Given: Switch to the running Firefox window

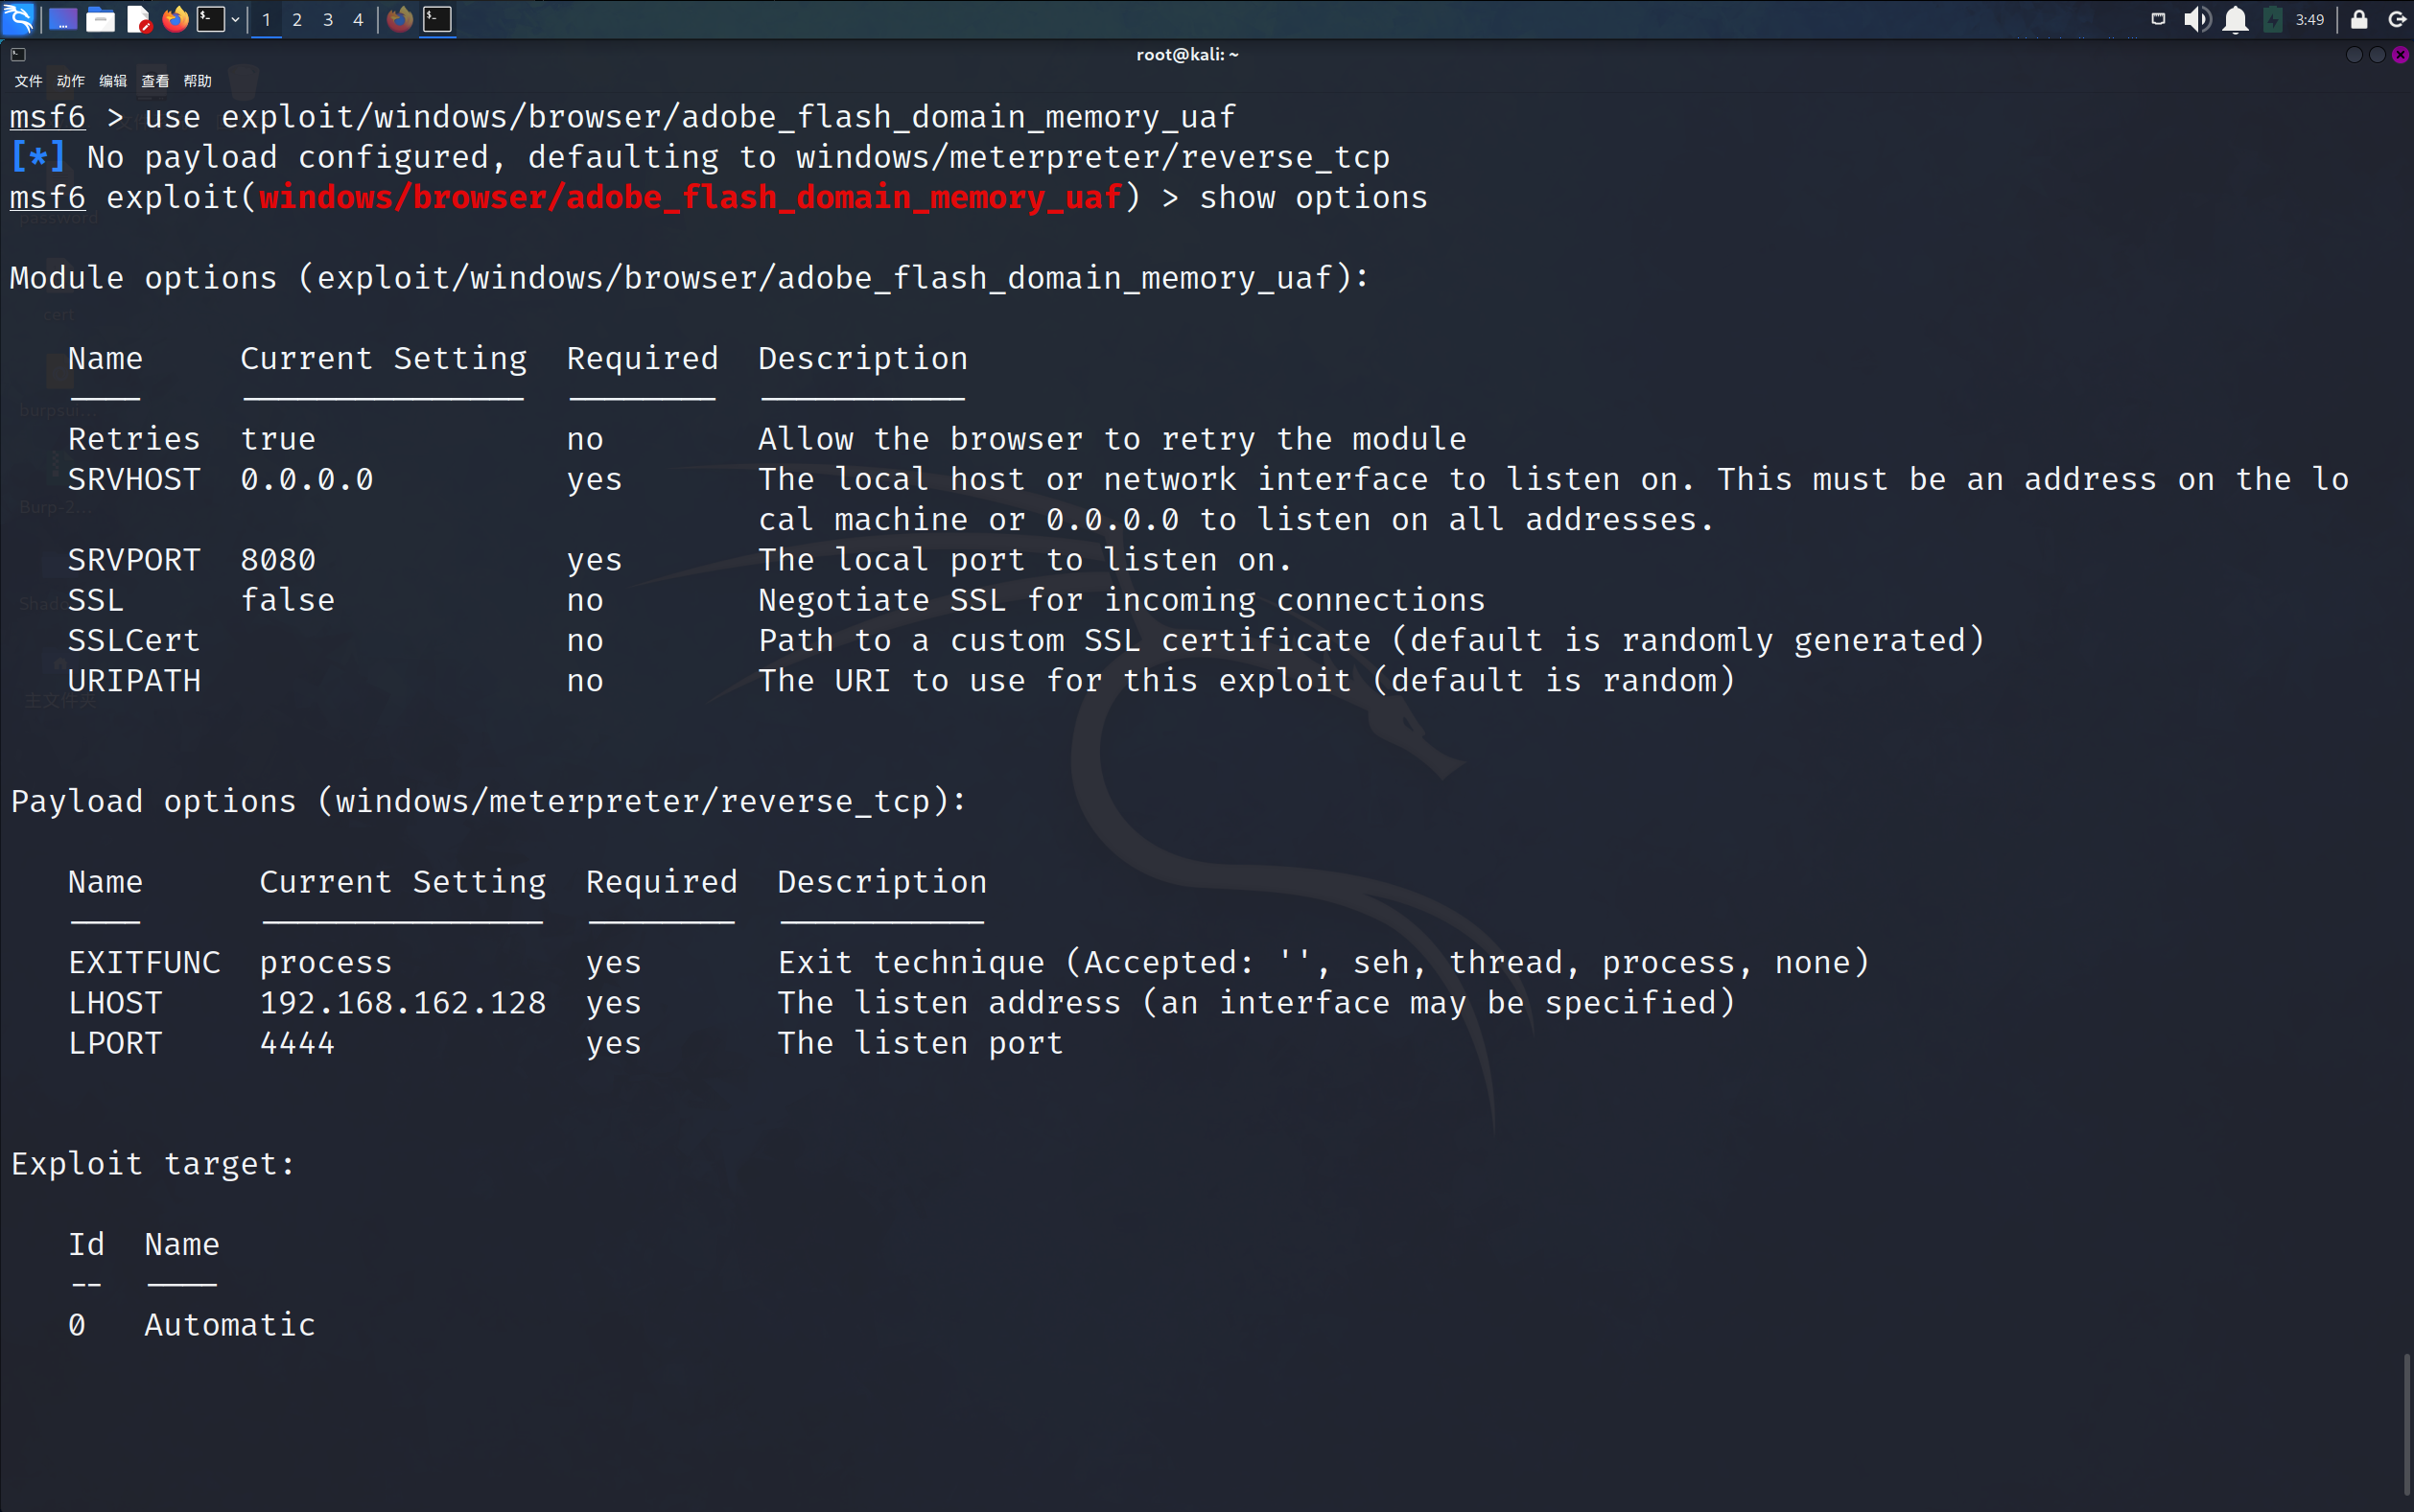Looking at the screenshot, I should tap(400, 19).
